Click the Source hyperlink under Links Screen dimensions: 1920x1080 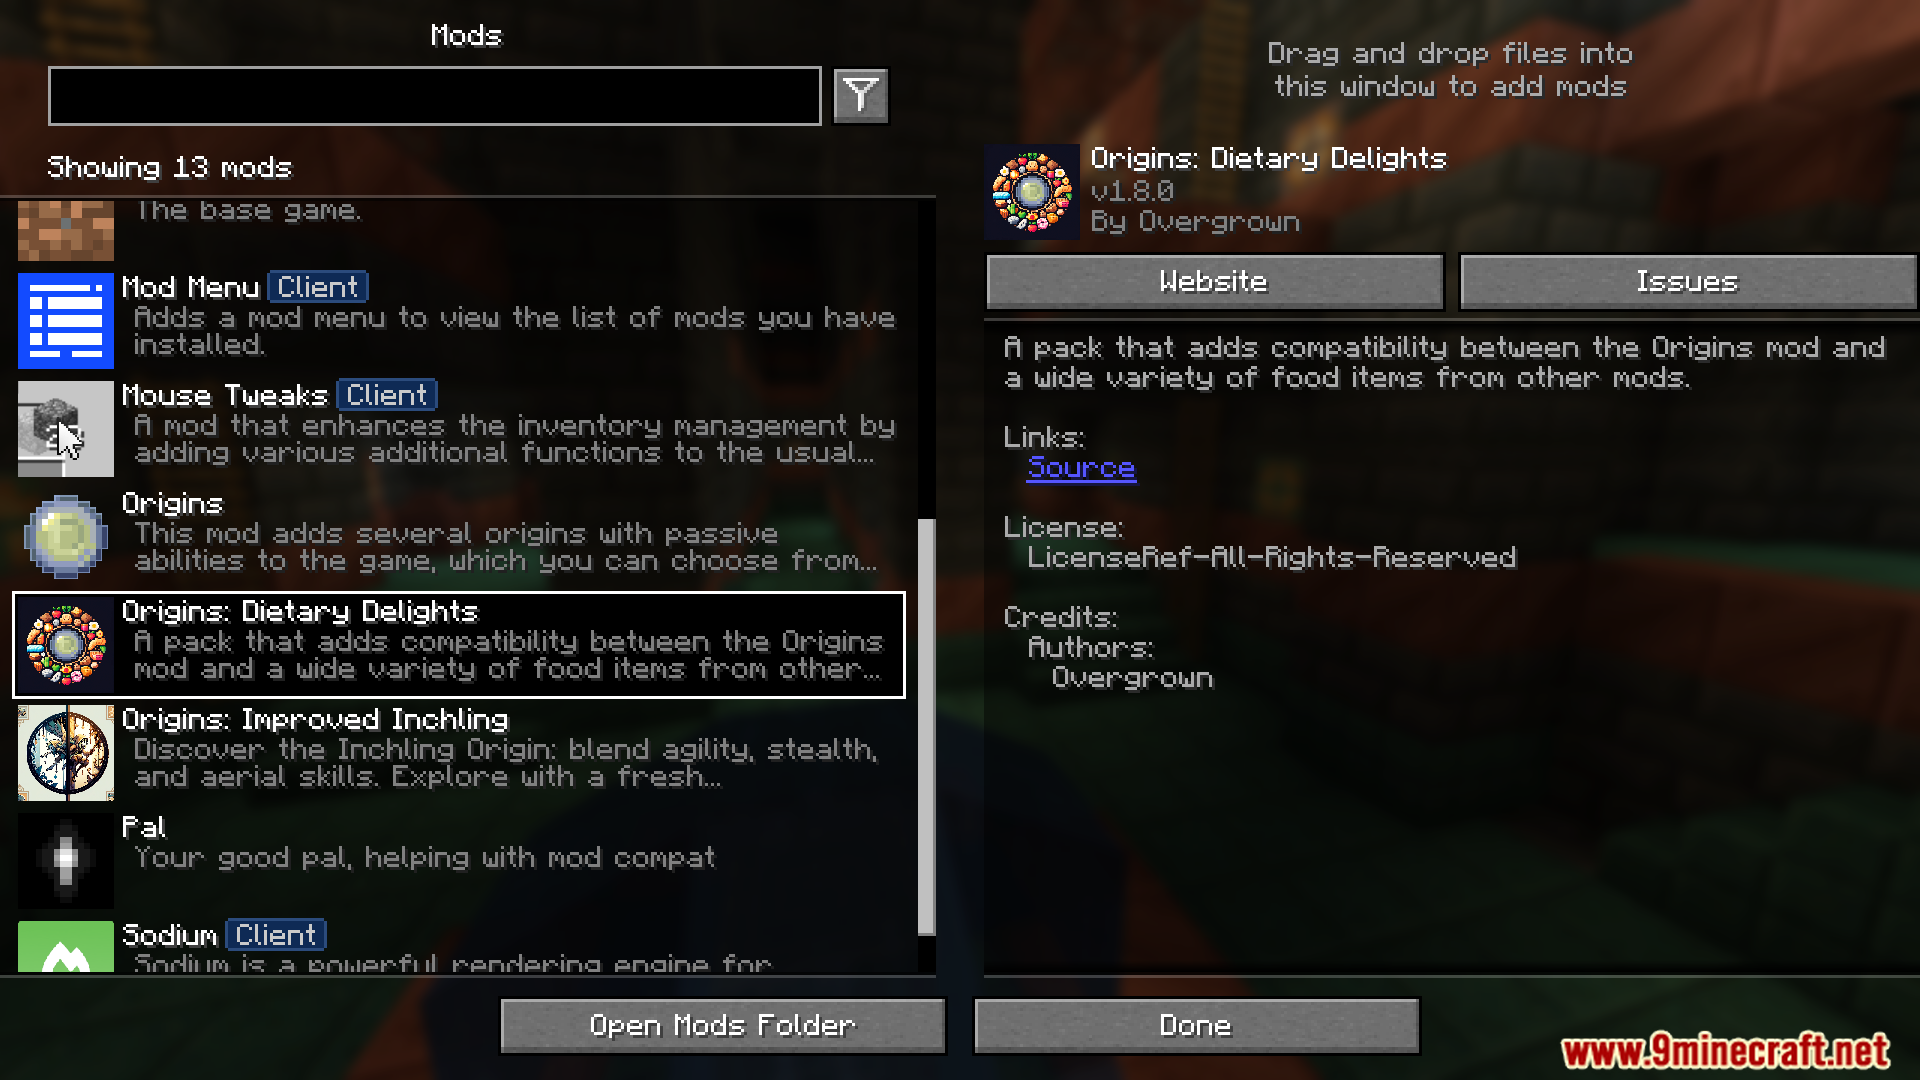(1080, 467)
